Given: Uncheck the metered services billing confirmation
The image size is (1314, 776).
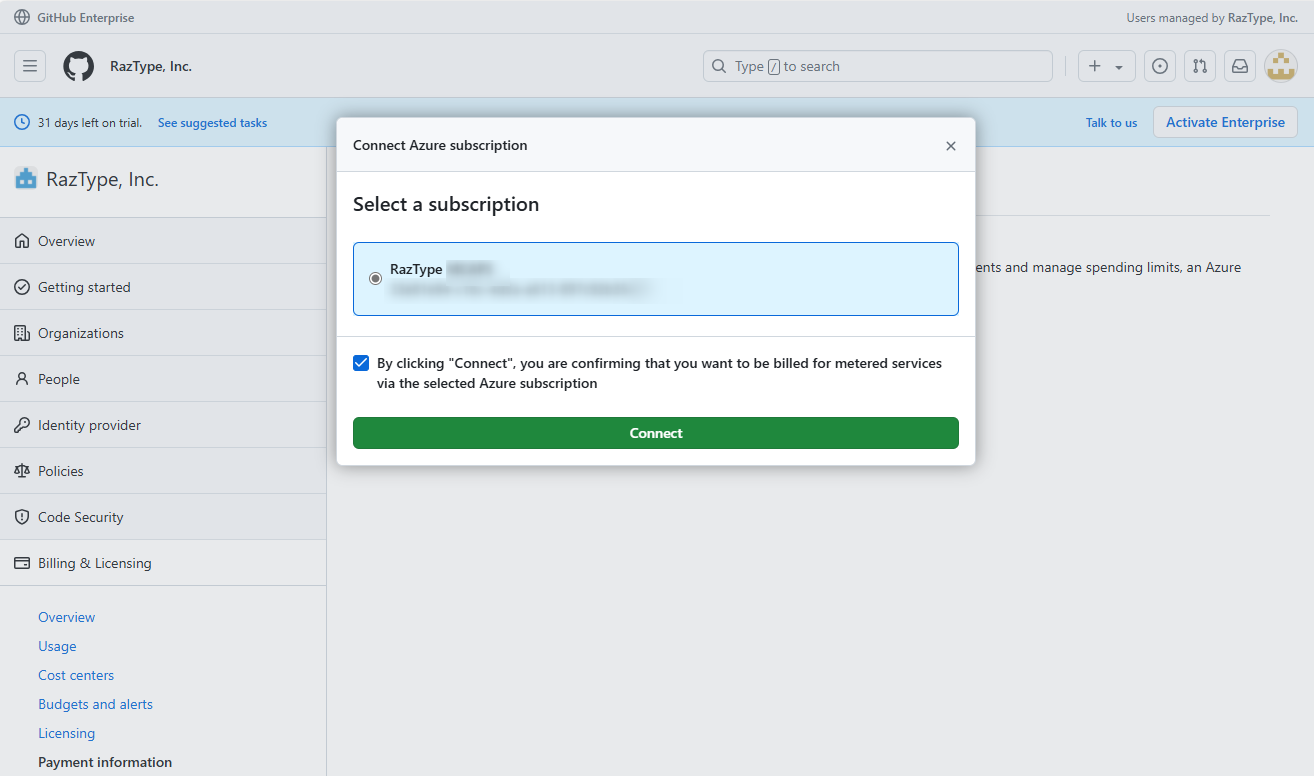Looking at the screenshot, I should point(361,362).
